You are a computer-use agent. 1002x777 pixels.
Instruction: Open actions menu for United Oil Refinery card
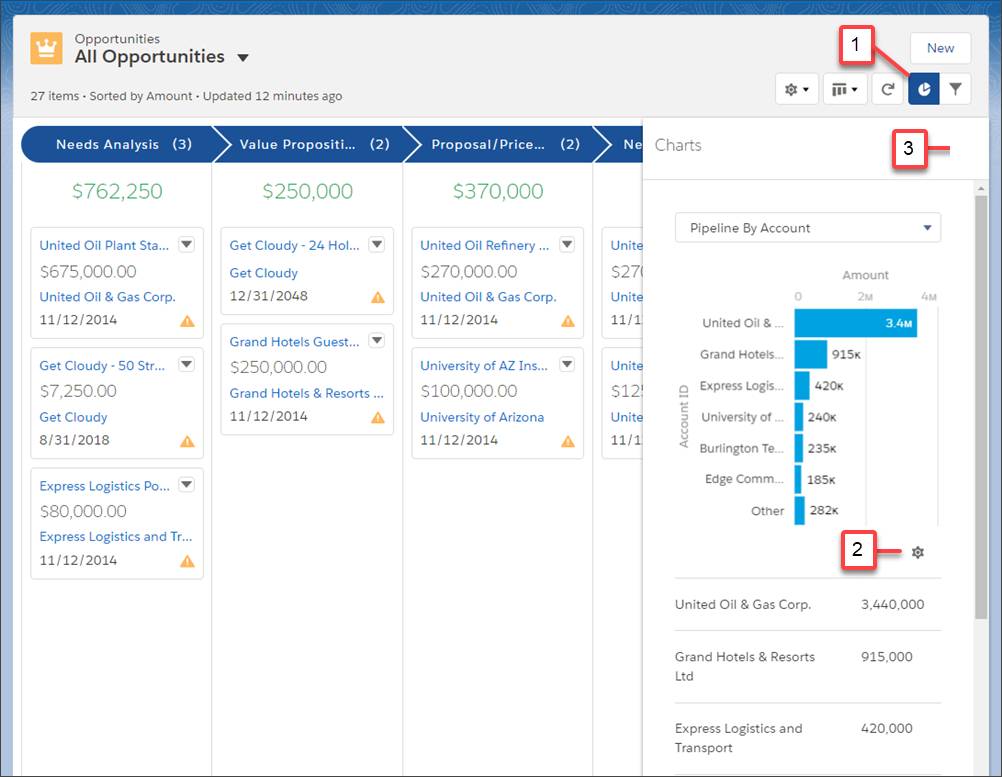[567, 244]
